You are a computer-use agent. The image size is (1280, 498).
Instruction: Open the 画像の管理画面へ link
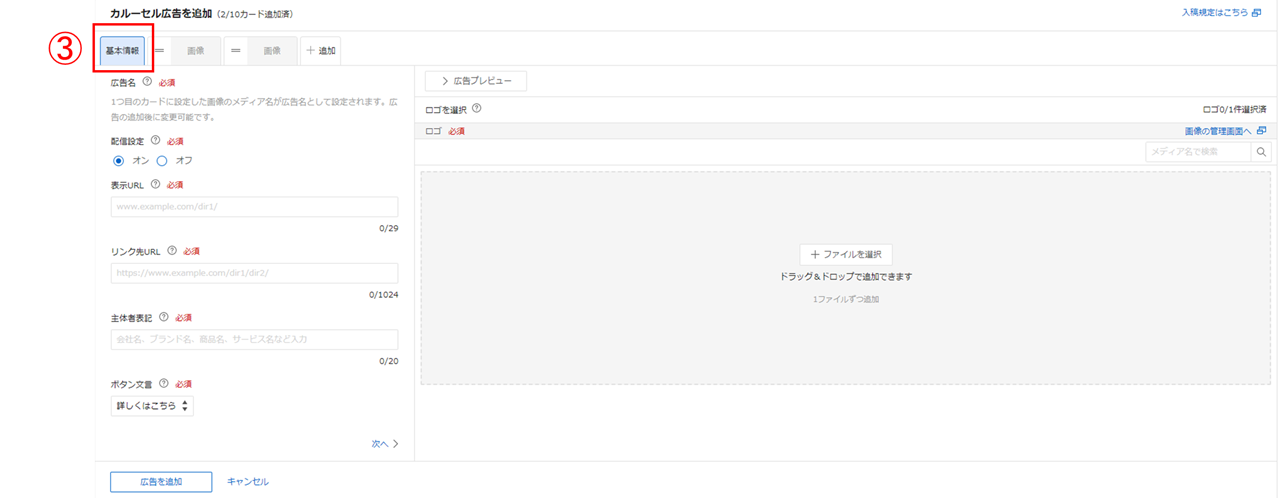(x=1224, y=131)
